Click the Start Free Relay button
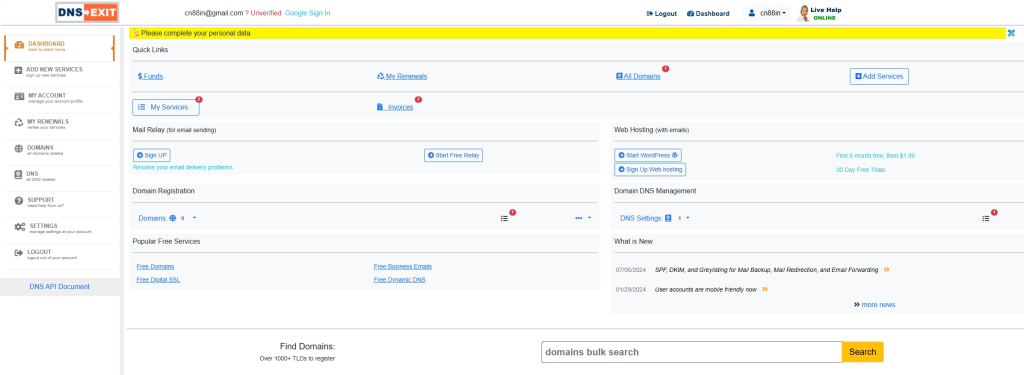This screenshot has height=375, width=1024. (x=453, y=155)
